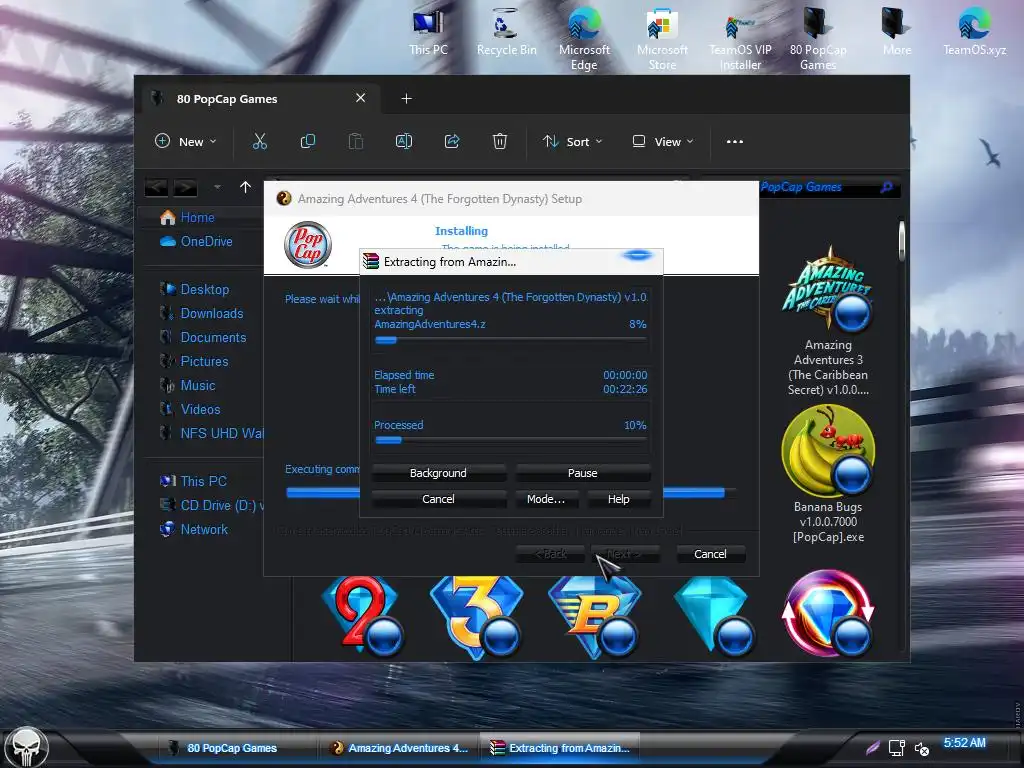Click the muted volume tray icon
Image resolution: width=1024 pixels, height=768 pixels.
click(921, 748)
